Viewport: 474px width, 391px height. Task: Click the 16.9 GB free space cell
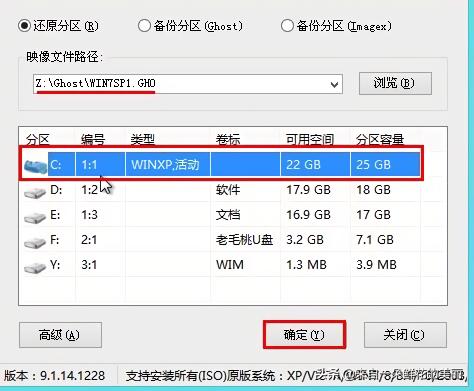pyautogui.click(x=308, y=215)
